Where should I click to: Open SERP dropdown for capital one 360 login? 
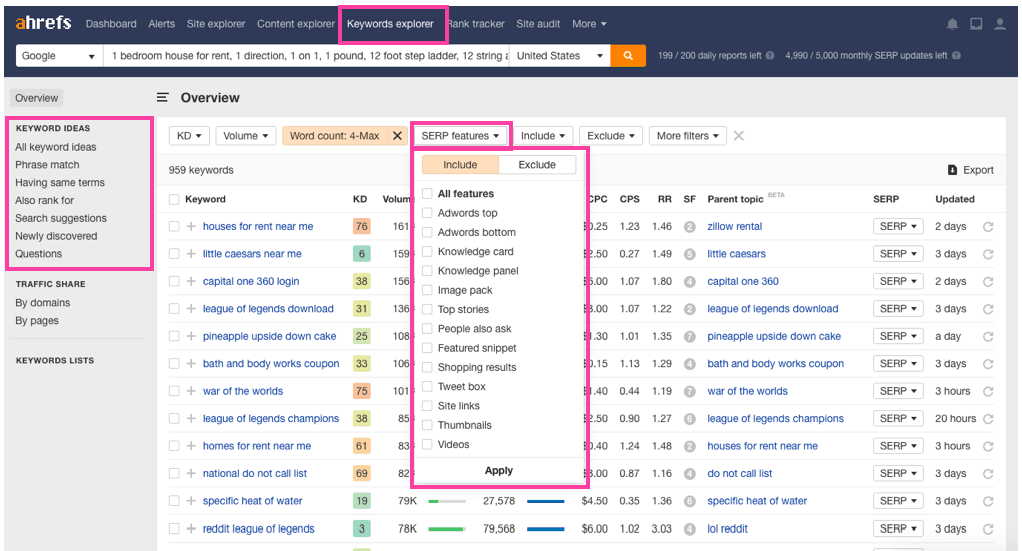(x=898, y=282)
